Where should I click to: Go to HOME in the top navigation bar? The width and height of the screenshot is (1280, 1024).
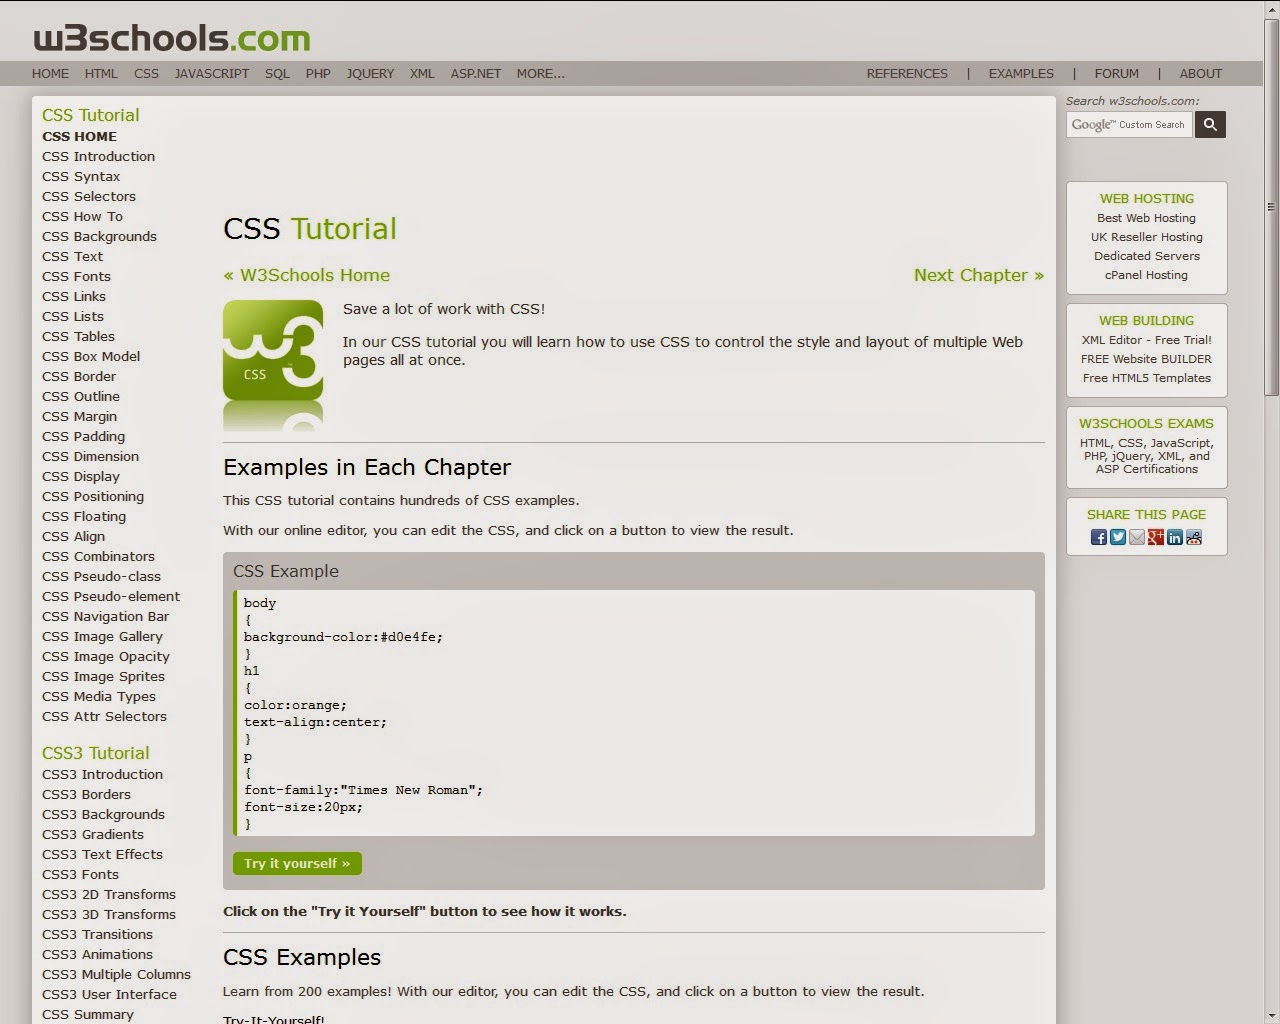coord(50,73)
